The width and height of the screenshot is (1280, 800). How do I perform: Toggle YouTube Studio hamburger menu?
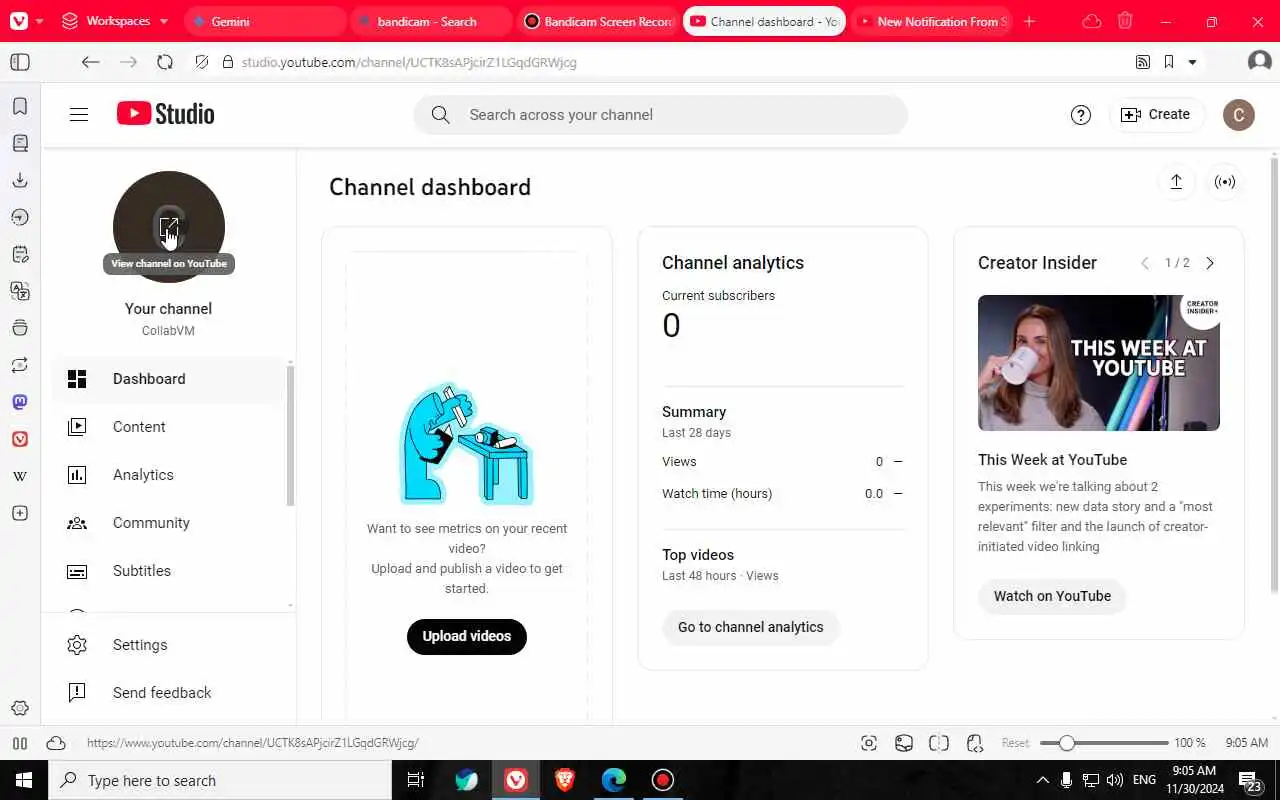(79, 115)
